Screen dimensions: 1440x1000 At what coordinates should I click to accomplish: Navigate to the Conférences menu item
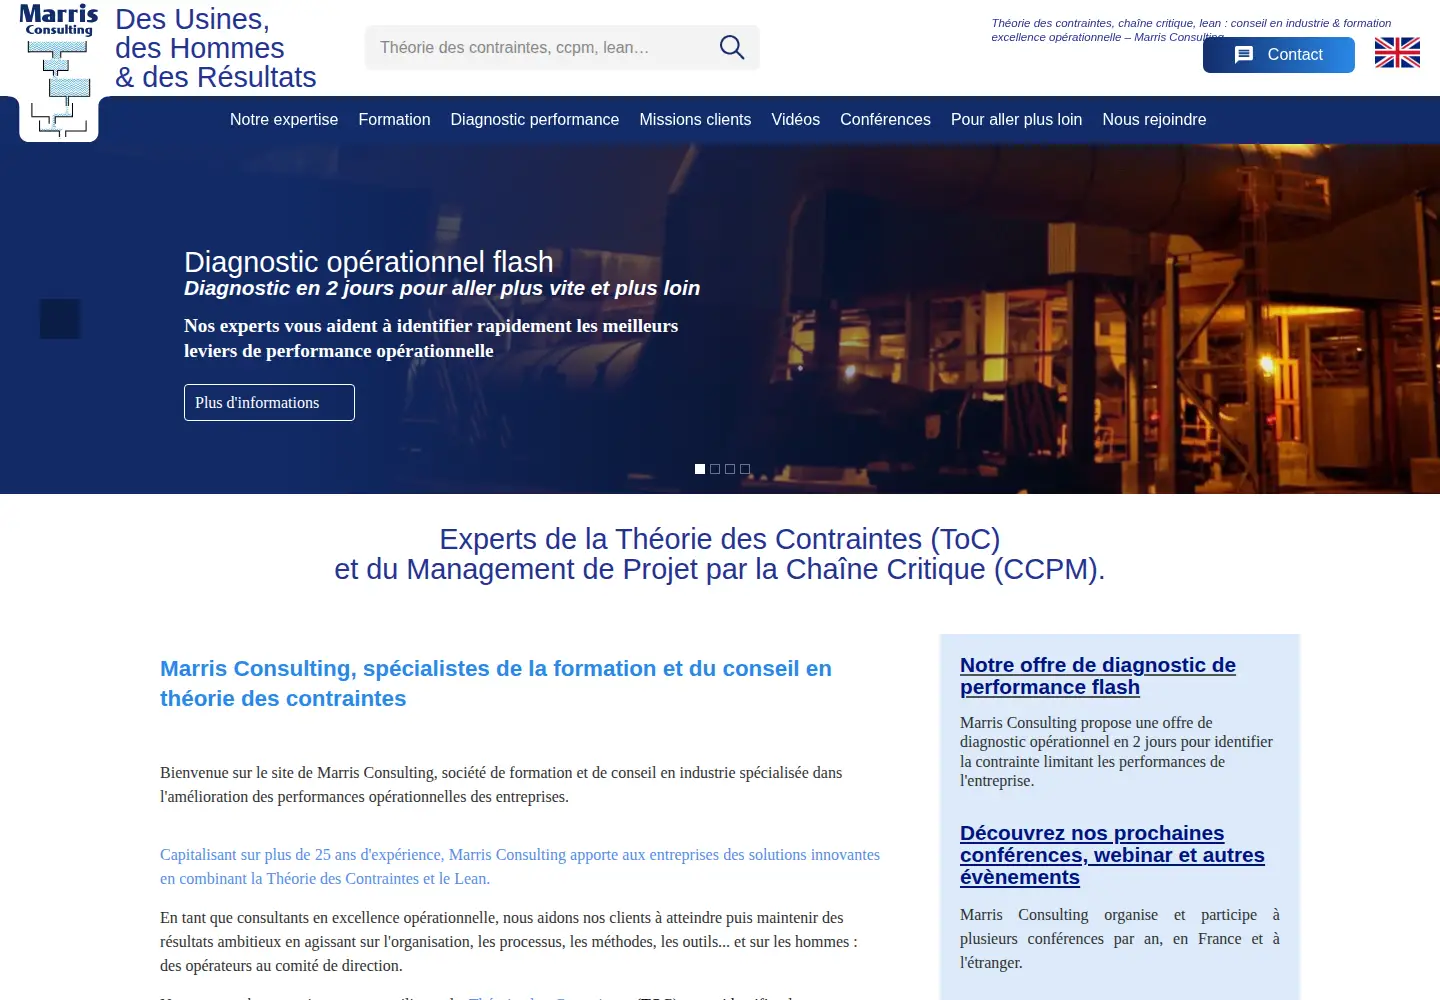click(885, 120)
